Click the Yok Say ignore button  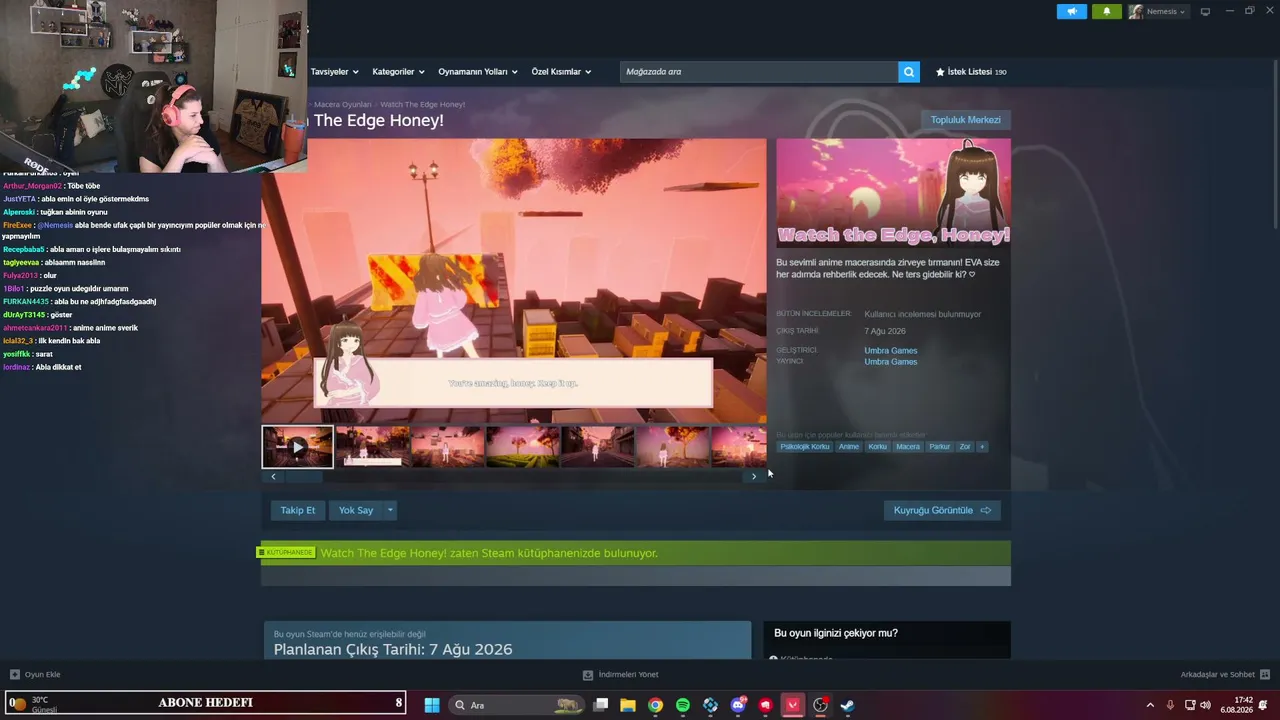[356, 510]
